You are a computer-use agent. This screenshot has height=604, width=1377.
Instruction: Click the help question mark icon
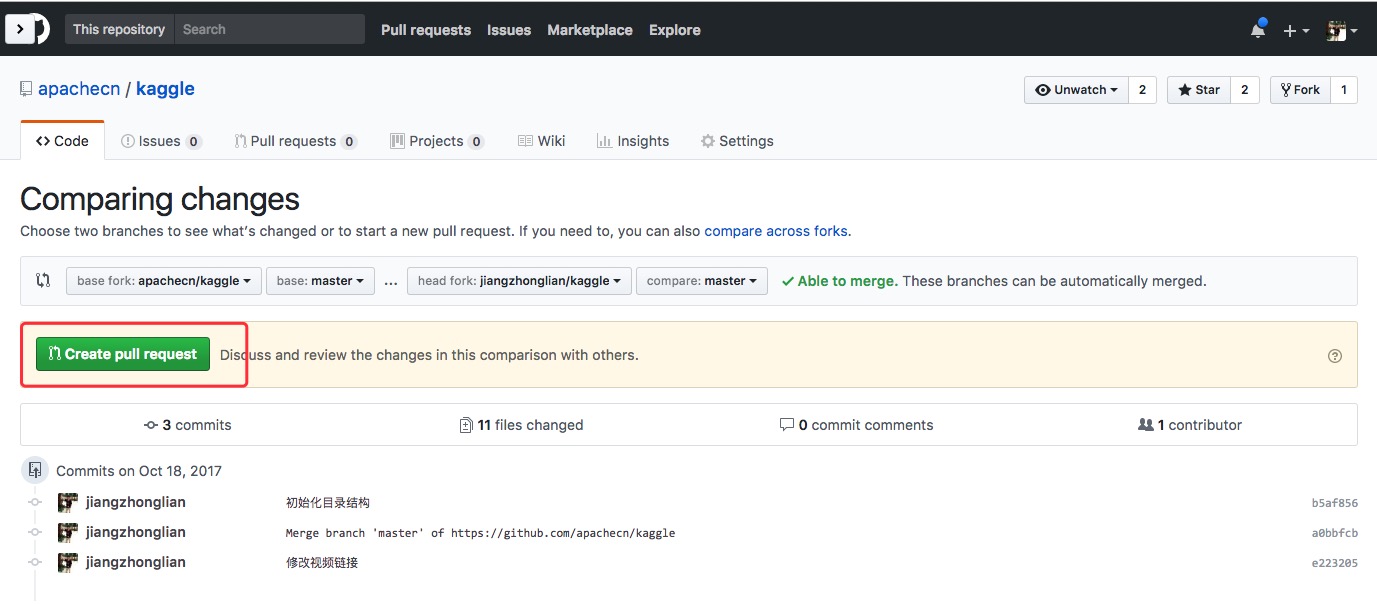(x=1334, y=356)
